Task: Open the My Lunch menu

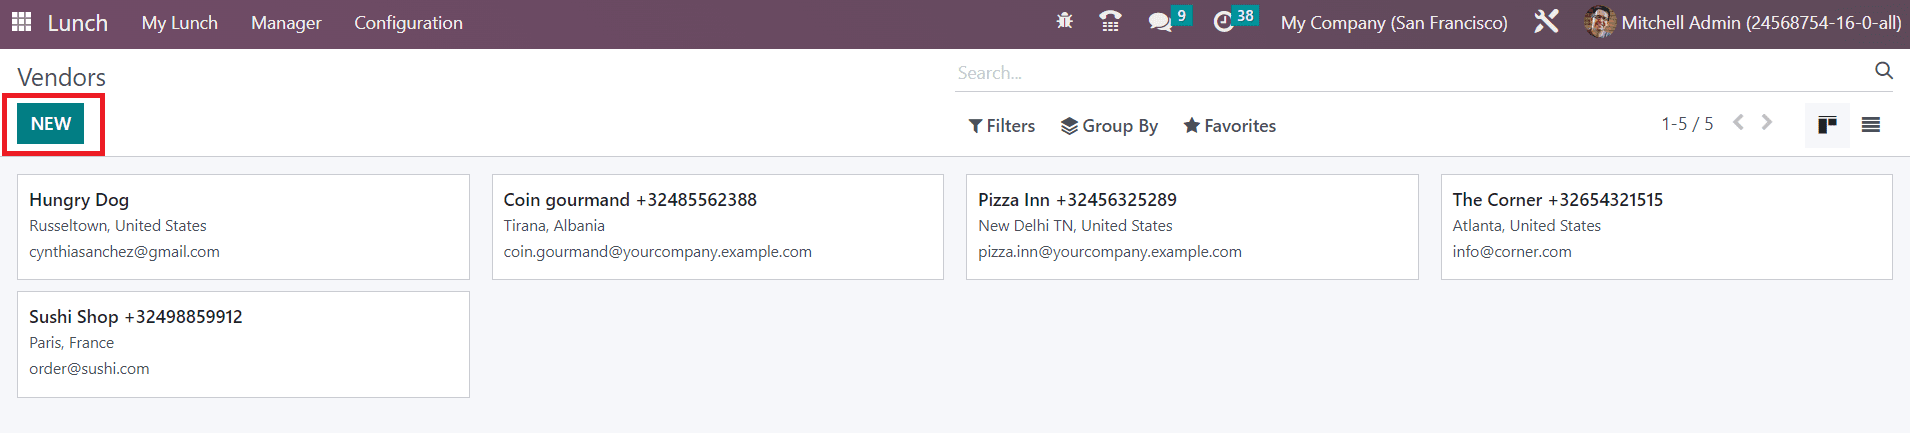Action: (180, 23)
